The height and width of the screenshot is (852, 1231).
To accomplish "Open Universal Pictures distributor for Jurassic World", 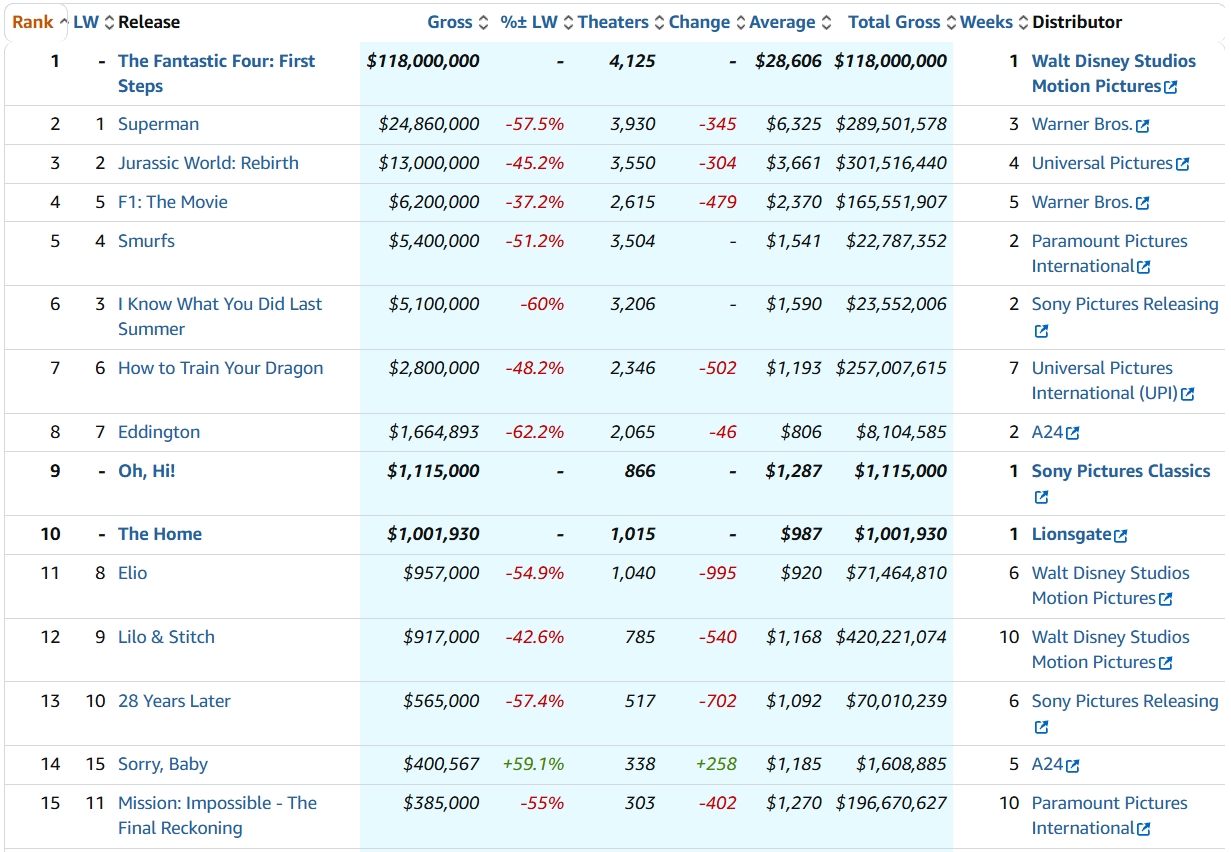I will coord(1102,163).
